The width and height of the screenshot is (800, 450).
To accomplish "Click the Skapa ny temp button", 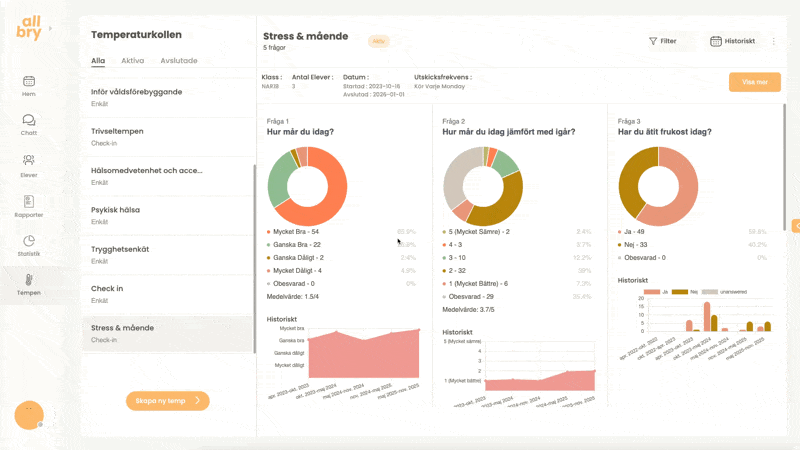I will (x=167, y=401).
